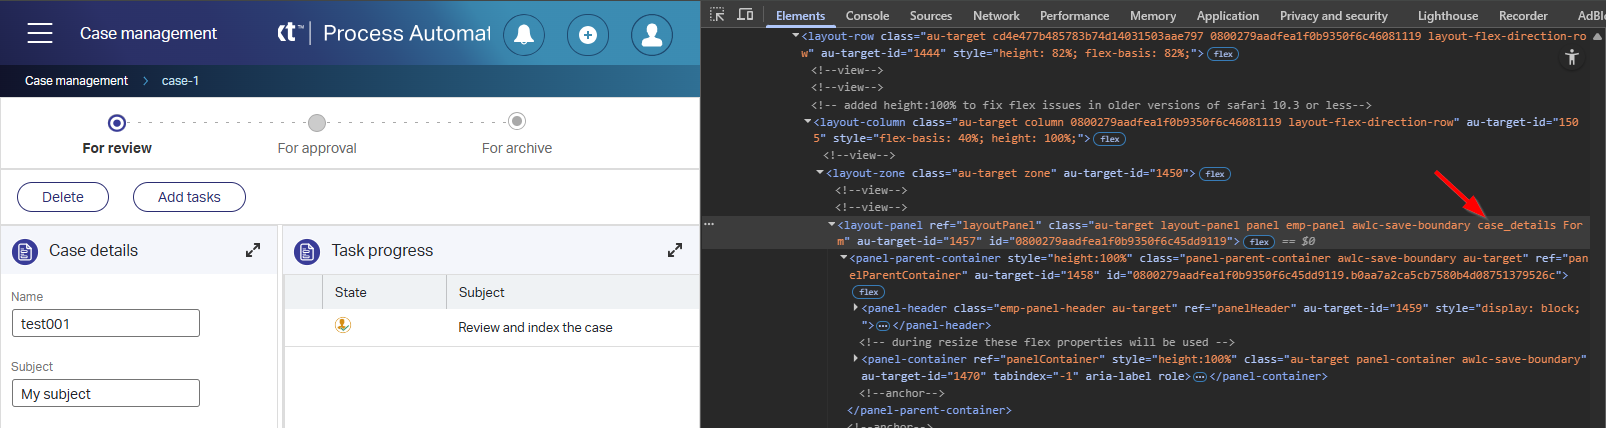Screen dimensions: 1606x428
Task: Toggle the DevTools device toolbar icon
Action: (x=745, y=15)
